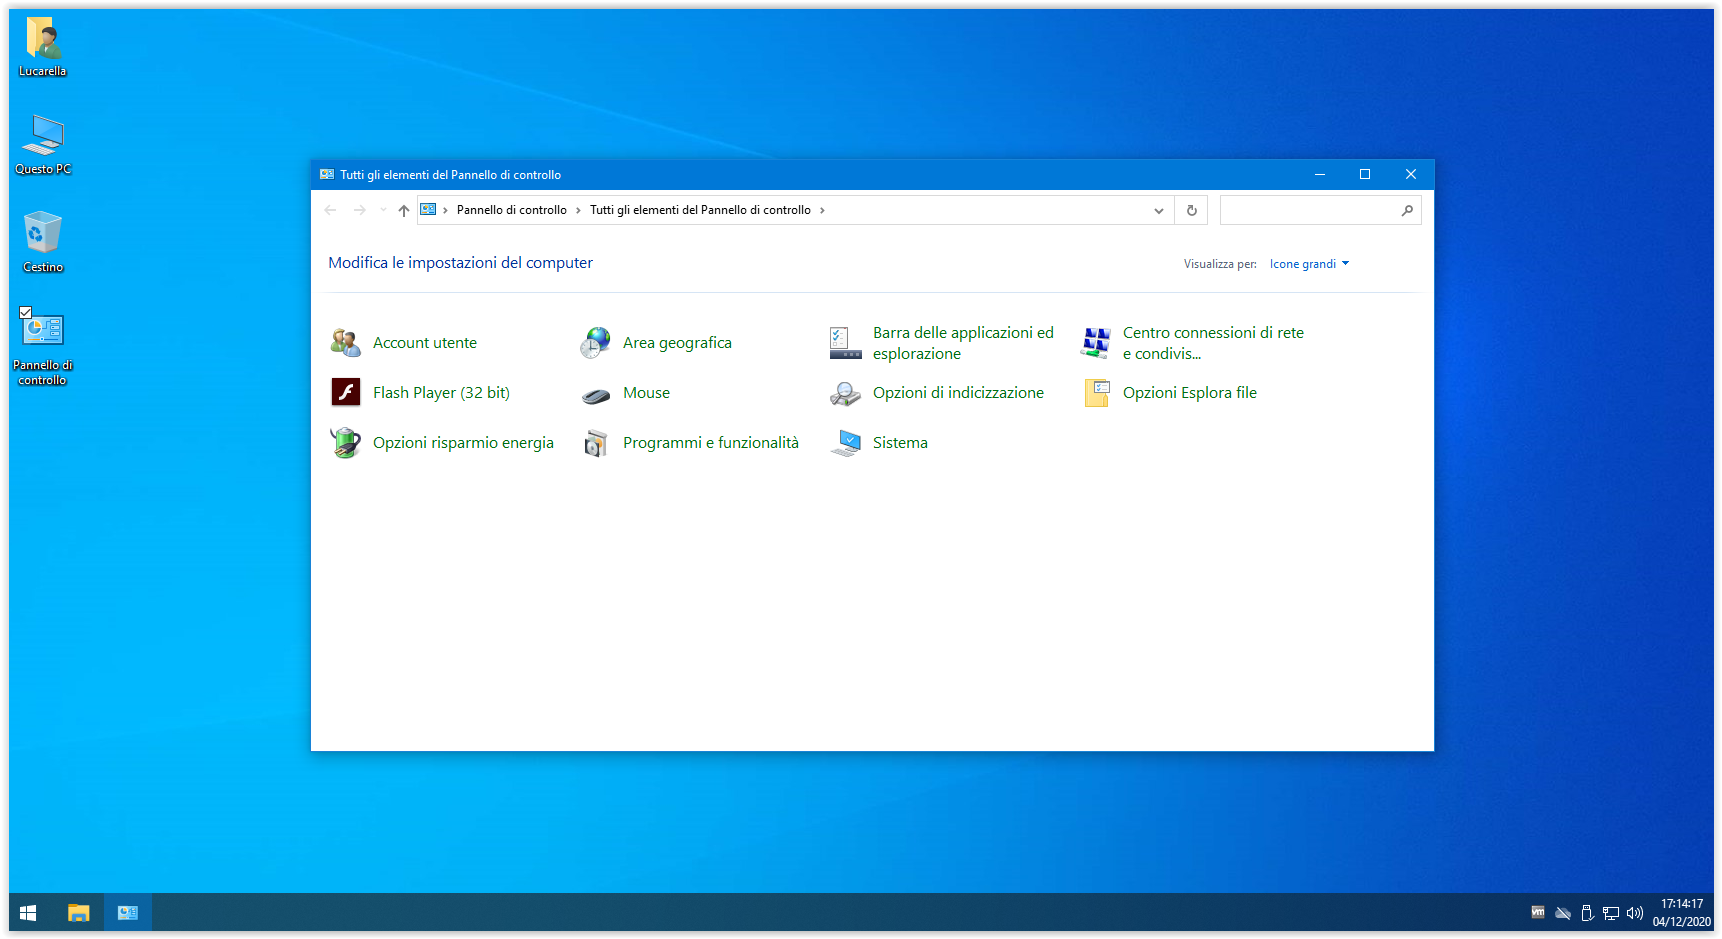
Task: Click the Area geografica globe icon
Action: coord(596,343)
